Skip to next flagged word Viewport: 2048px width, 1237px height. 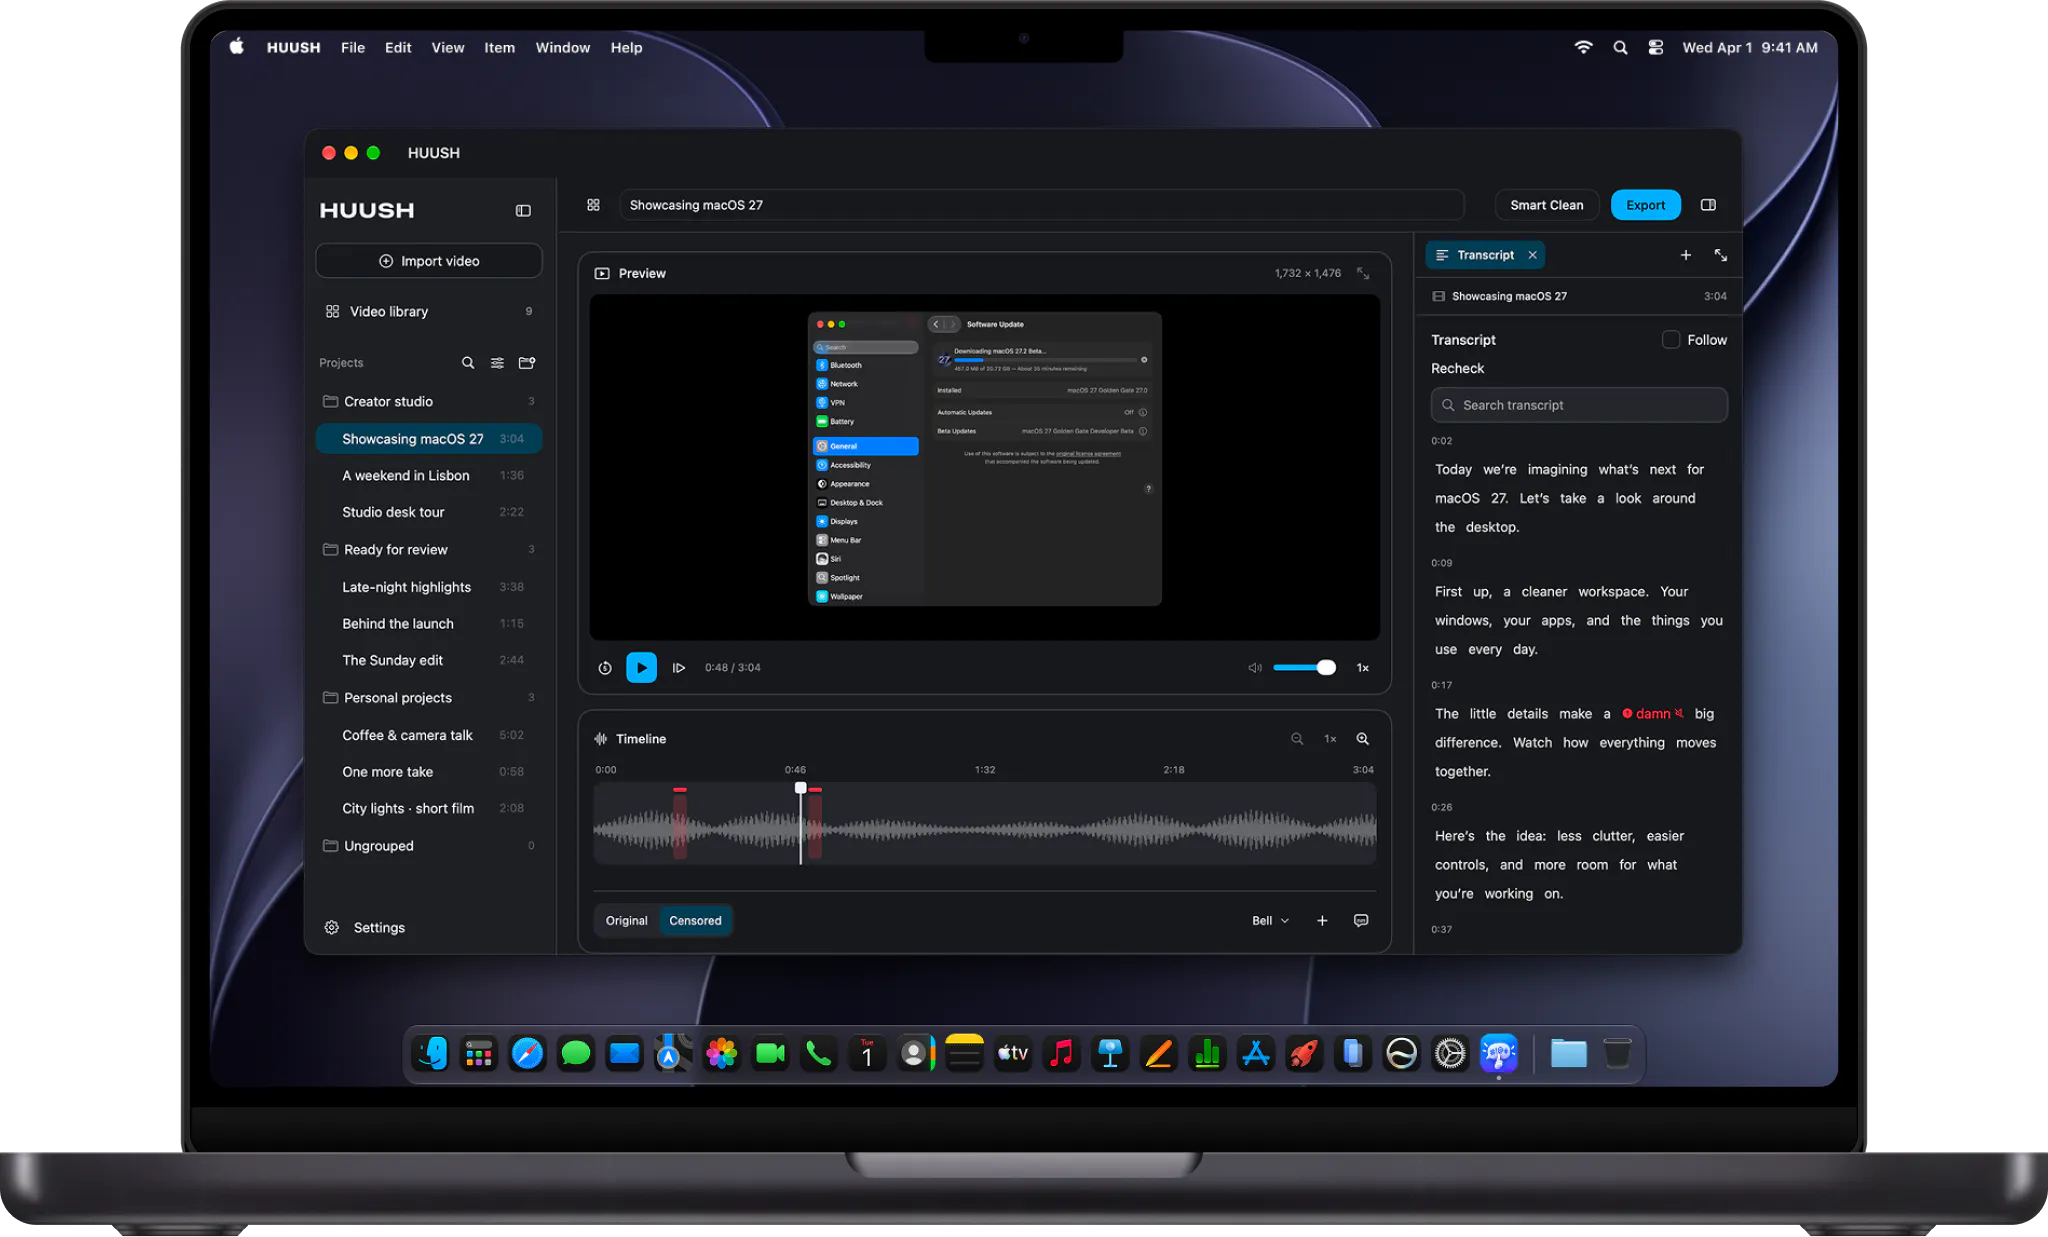pos(679,668)
